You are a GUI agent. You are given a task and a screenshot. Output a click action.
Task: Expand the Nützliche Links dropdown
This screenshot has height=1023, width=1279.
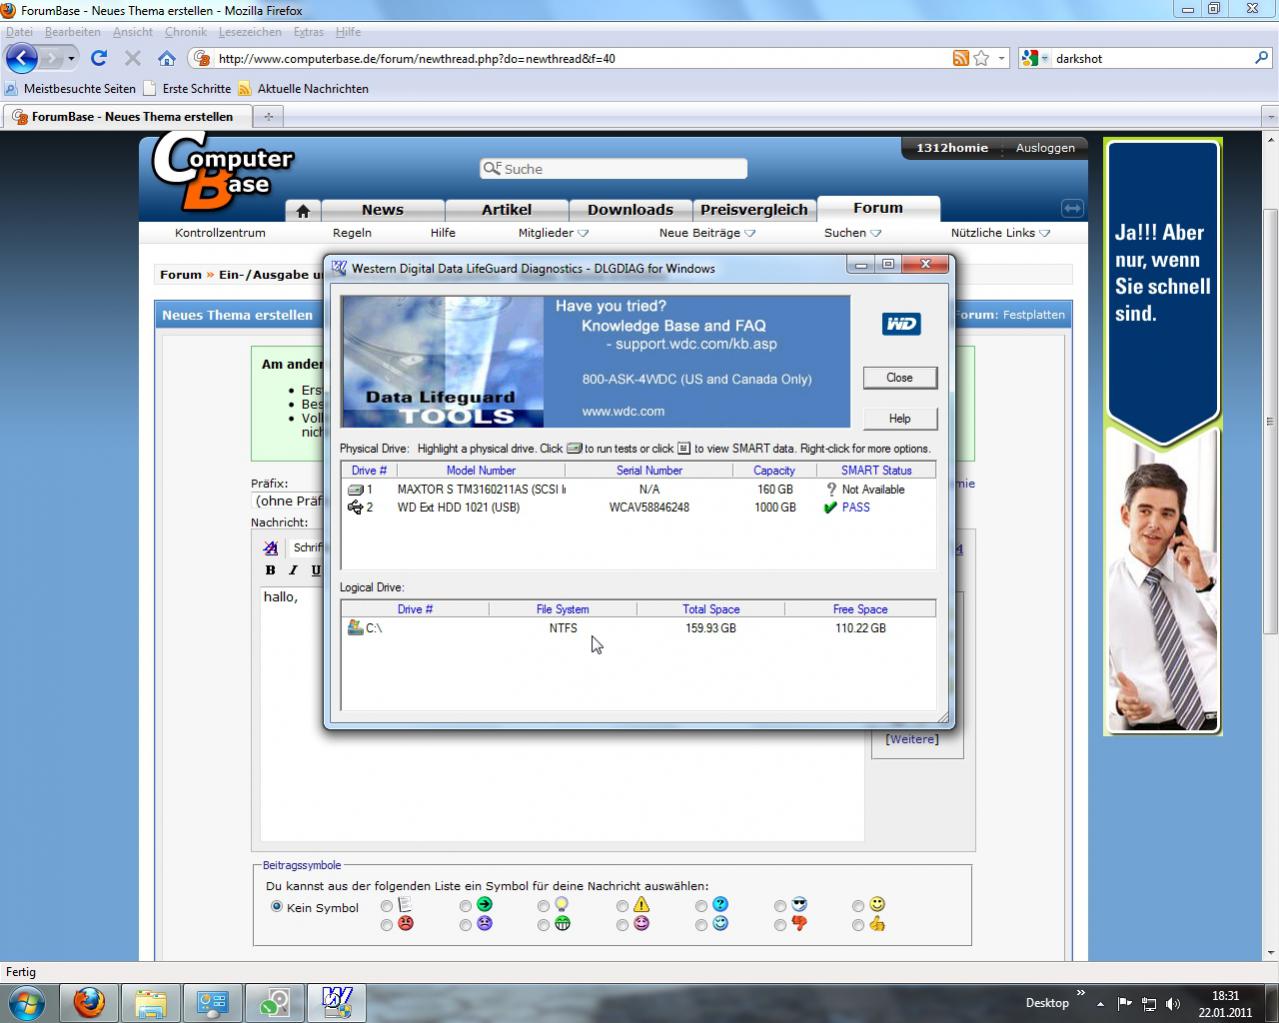click(1000, 233)
